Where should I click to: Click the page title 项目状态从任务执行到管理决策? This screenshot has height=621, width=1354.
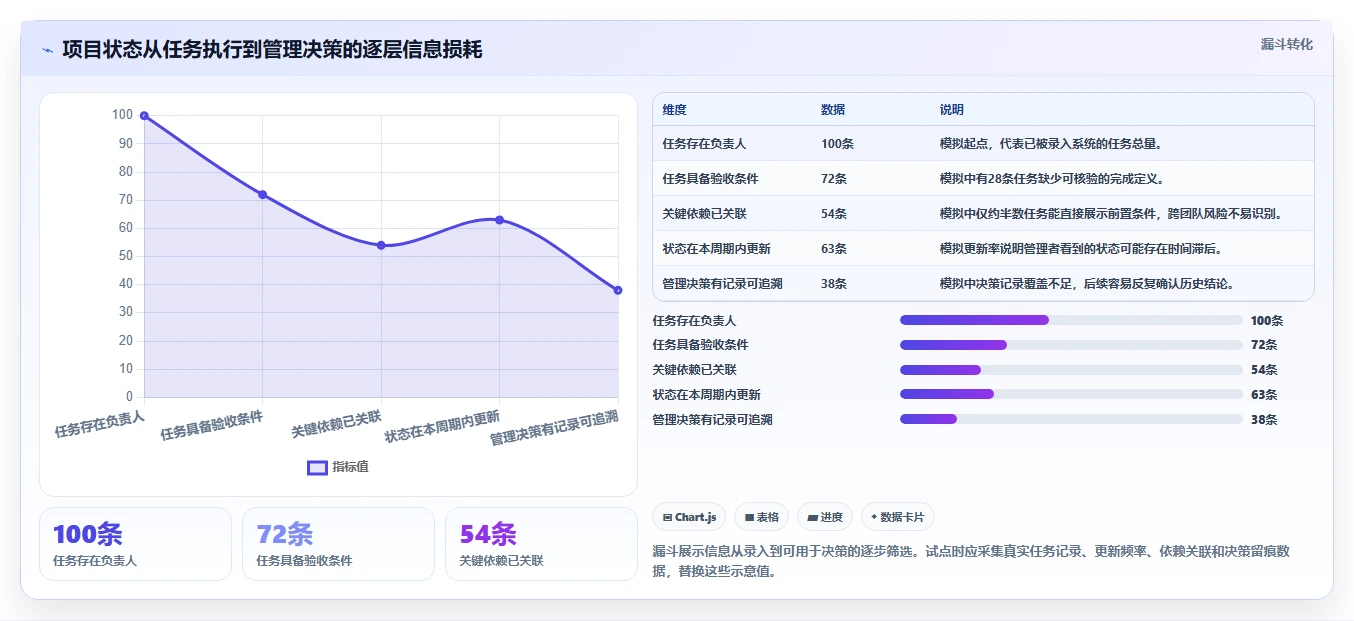pos(272,49)
